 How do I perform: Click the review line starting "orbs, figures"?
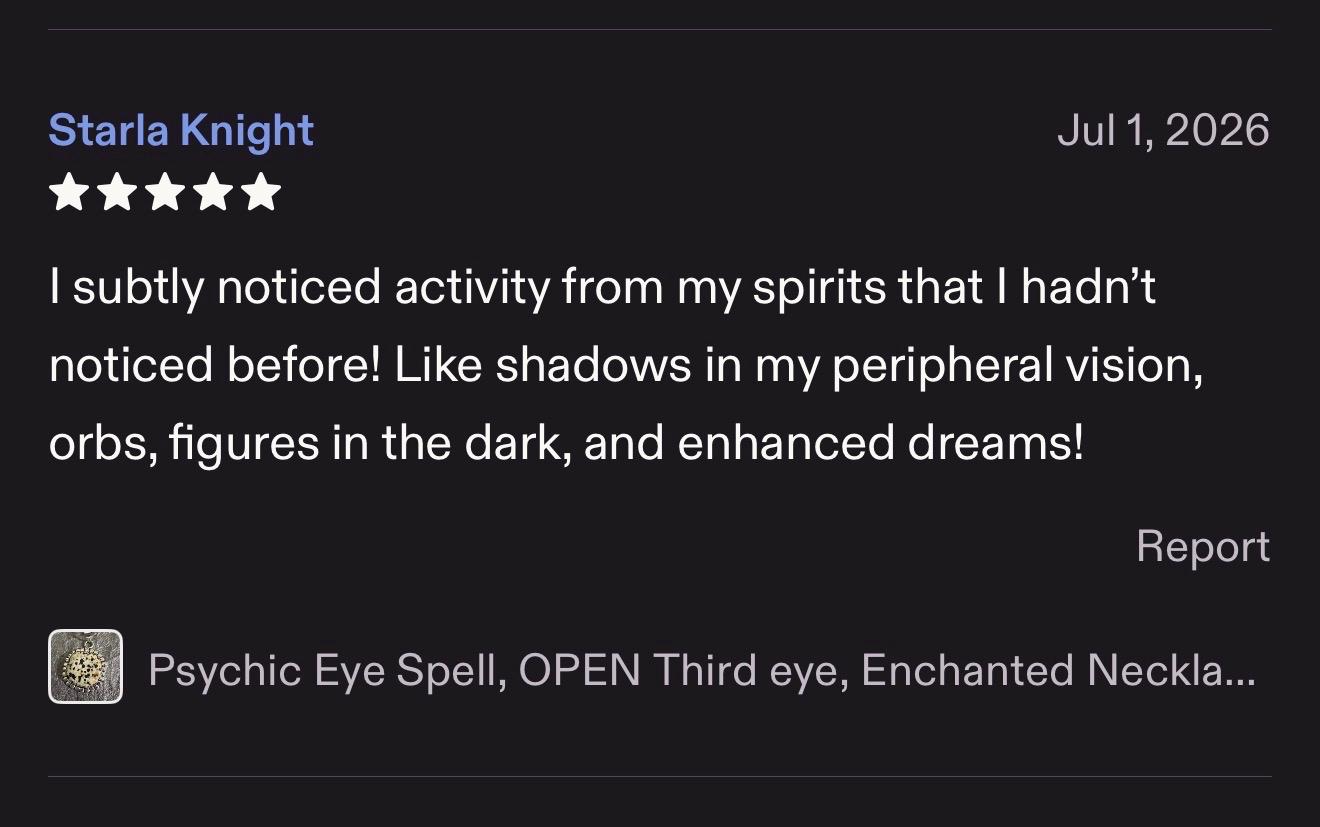[566, 443]
